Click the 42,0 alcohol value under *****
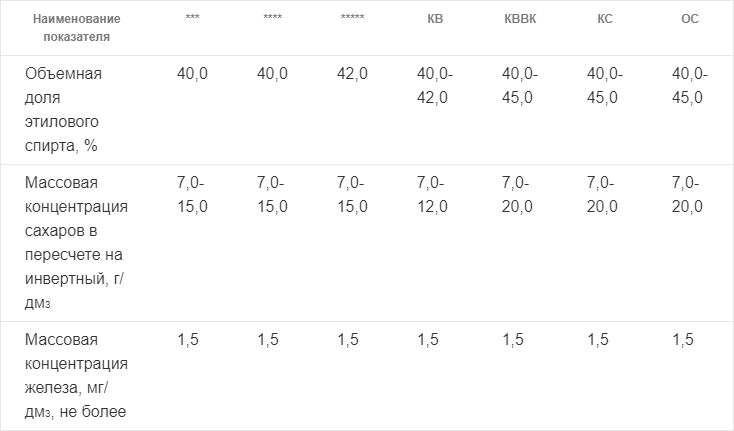 pos(352,73)
